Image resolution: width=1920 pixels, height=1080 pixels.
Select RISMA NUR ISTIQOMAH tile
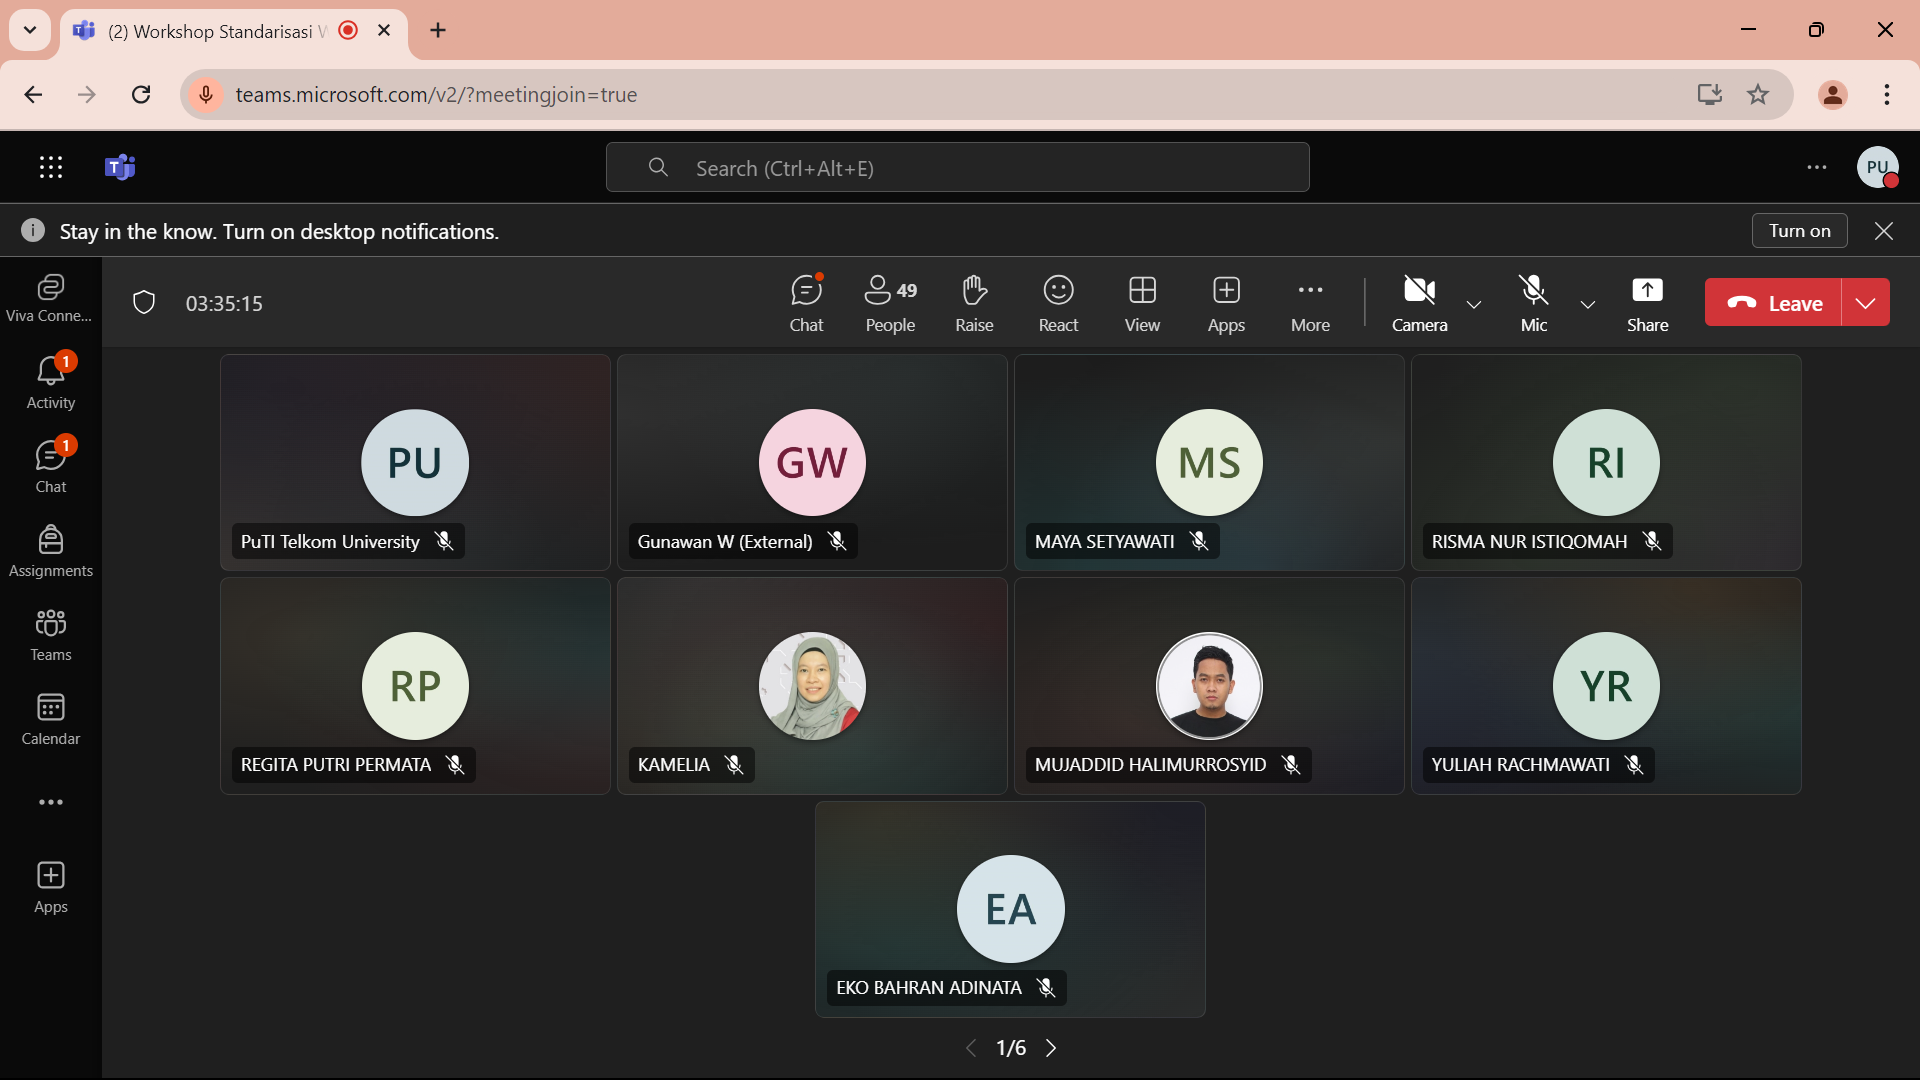point(1606,462)
